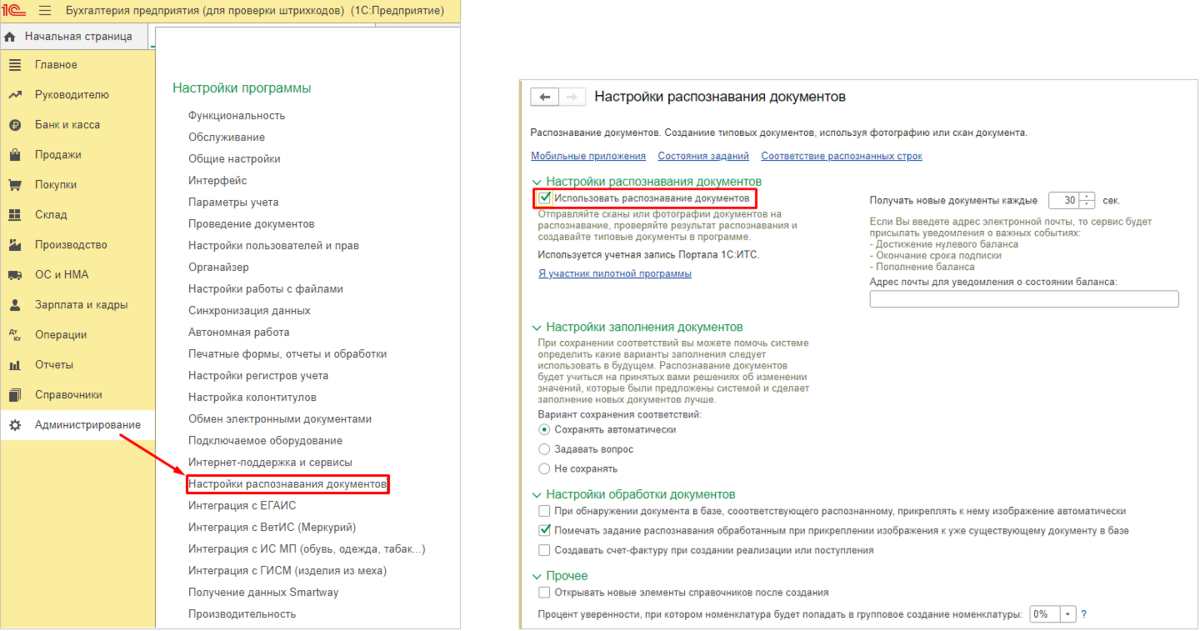This screenshot has height=631, width=1200.
Task: Select Задавать вопрос radio button
Action: 544,449
